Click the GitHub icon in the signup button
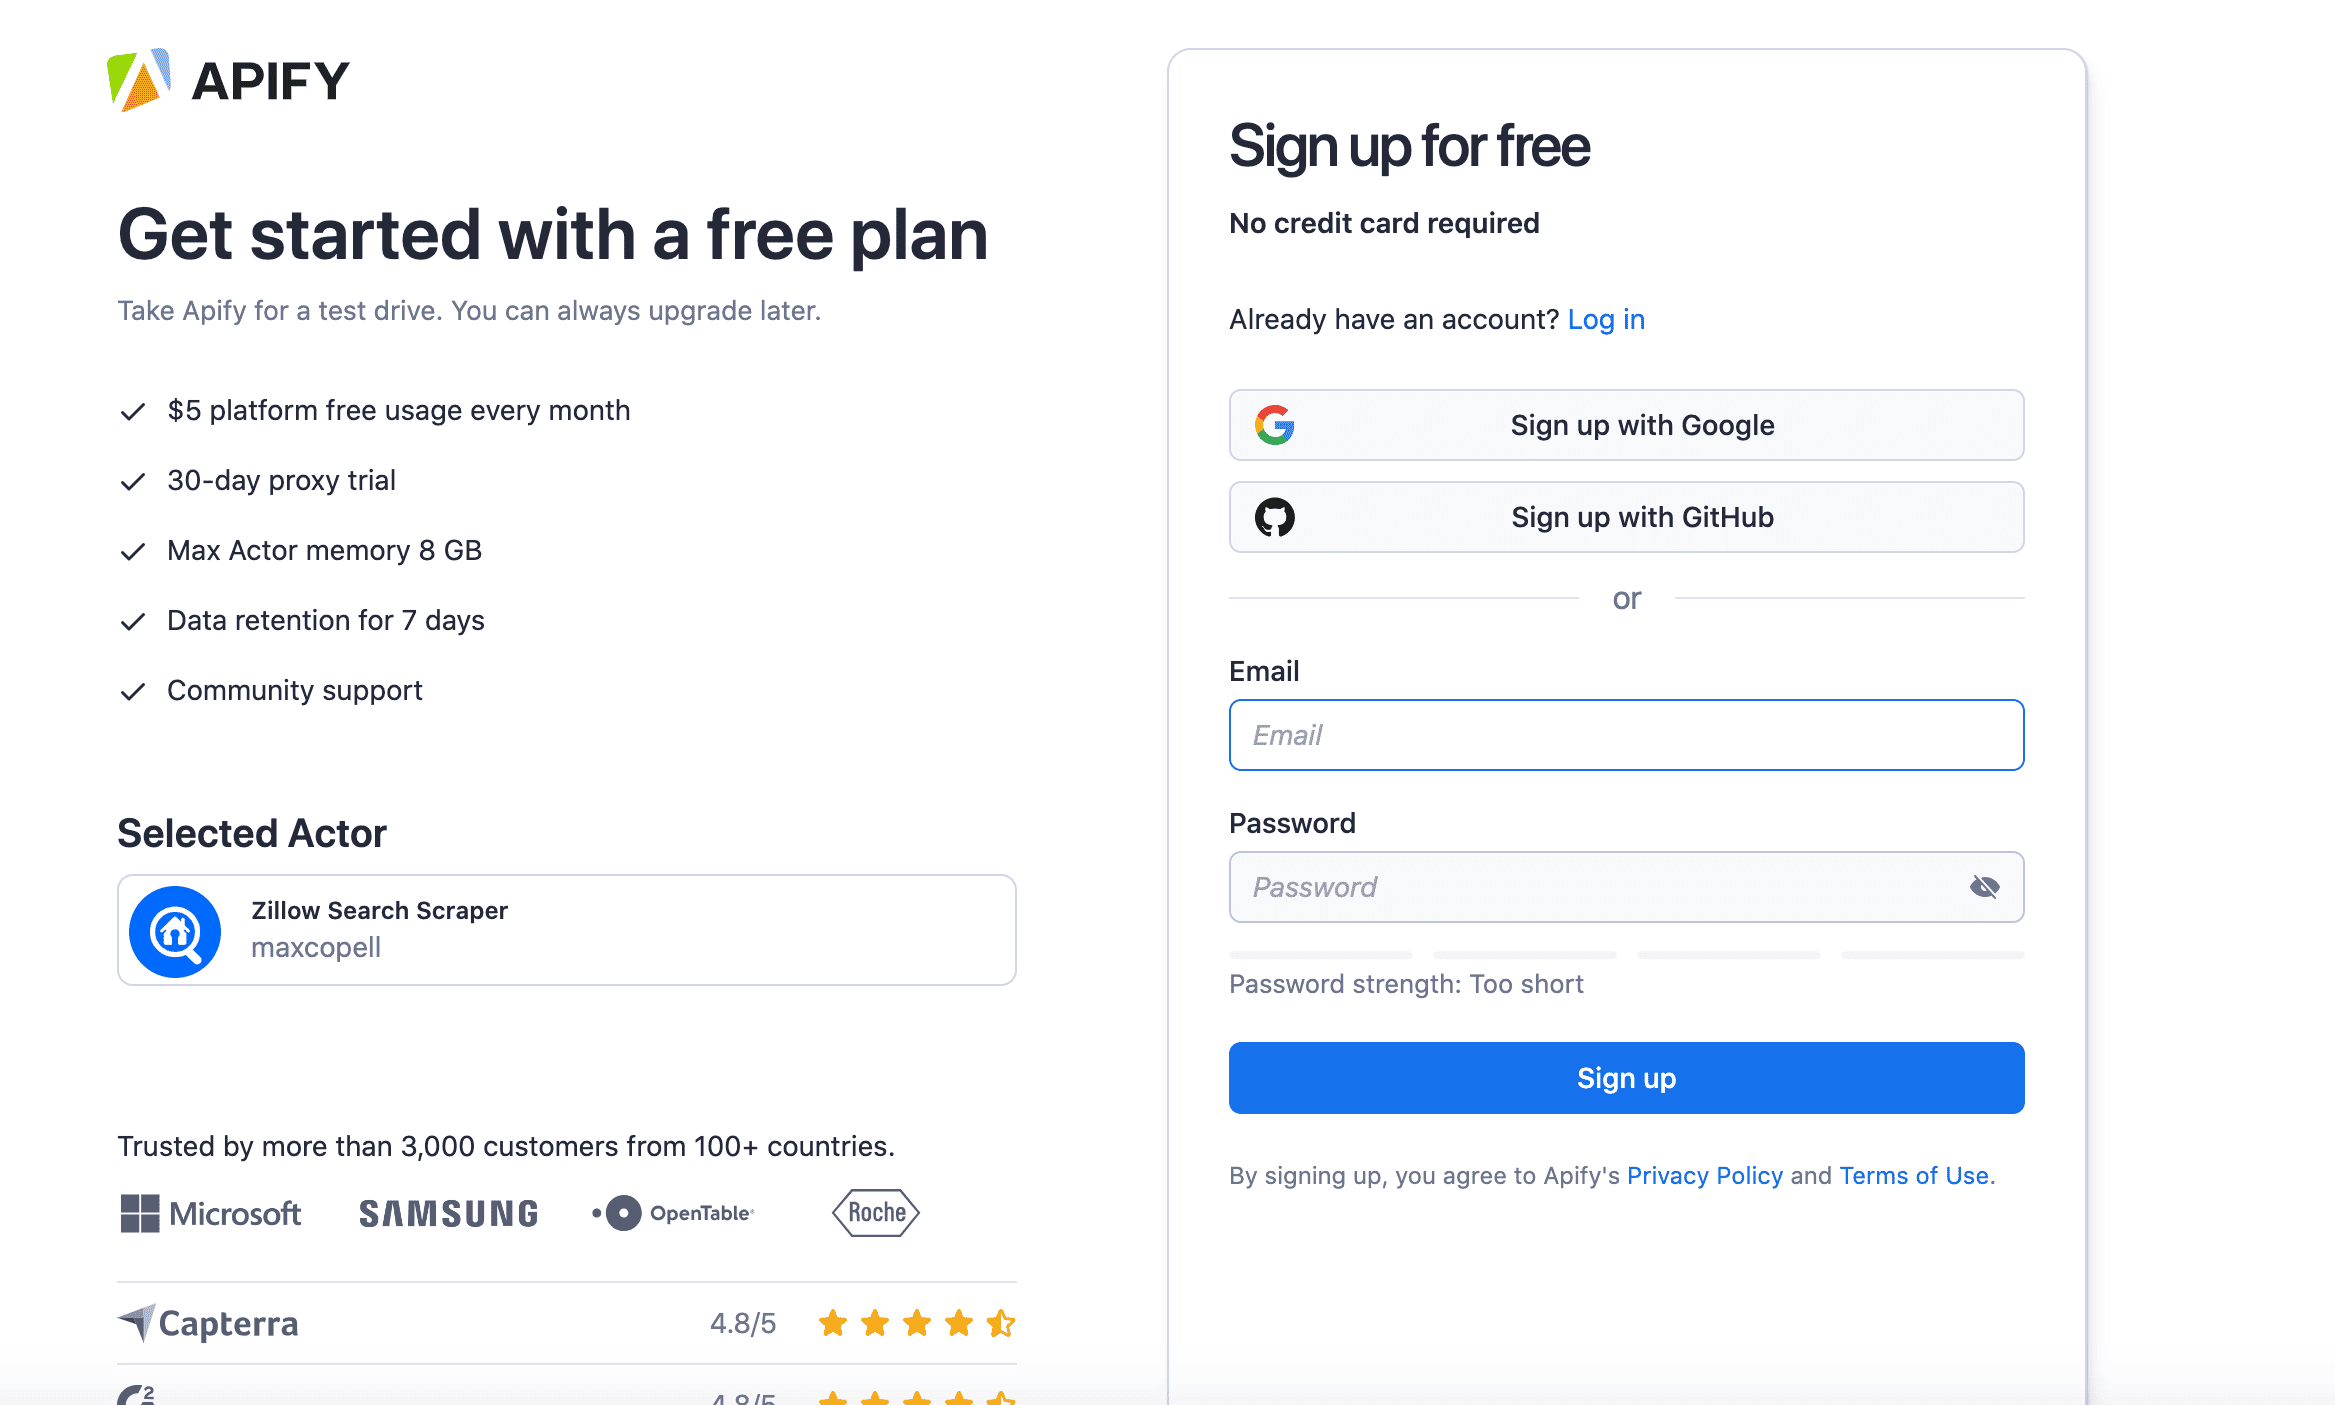 click(x=1274, y=517)
